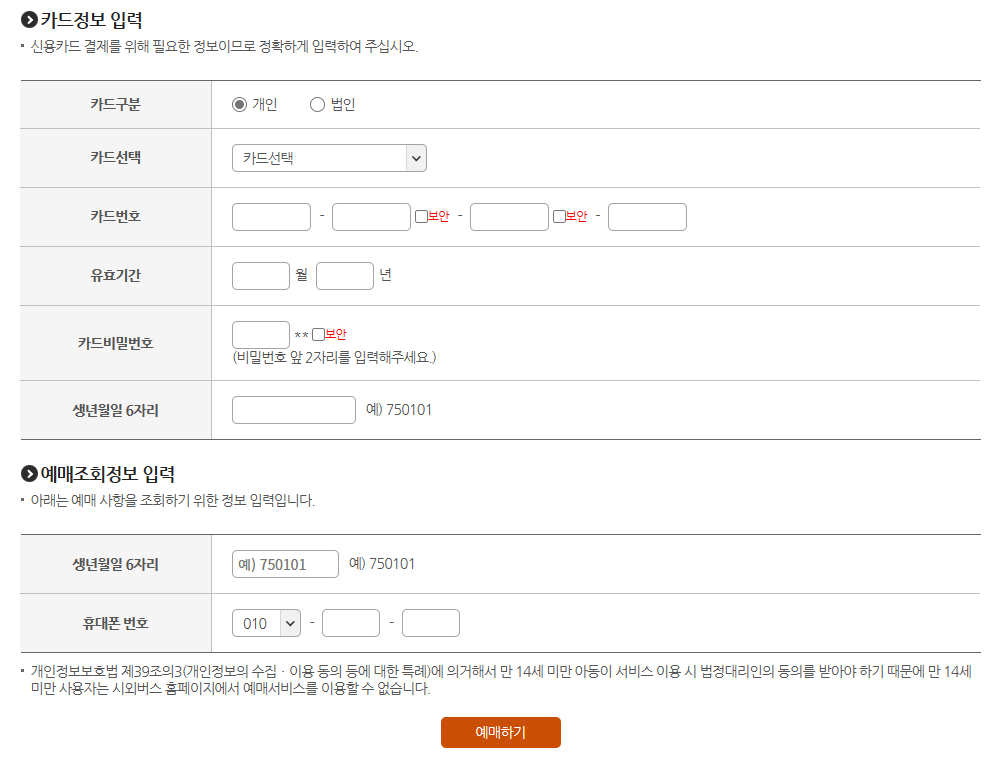The width and height of the screenshot is (992, 760).
Task: Enable the first 보안 security checkbox
Action: (x=423, y=216)
